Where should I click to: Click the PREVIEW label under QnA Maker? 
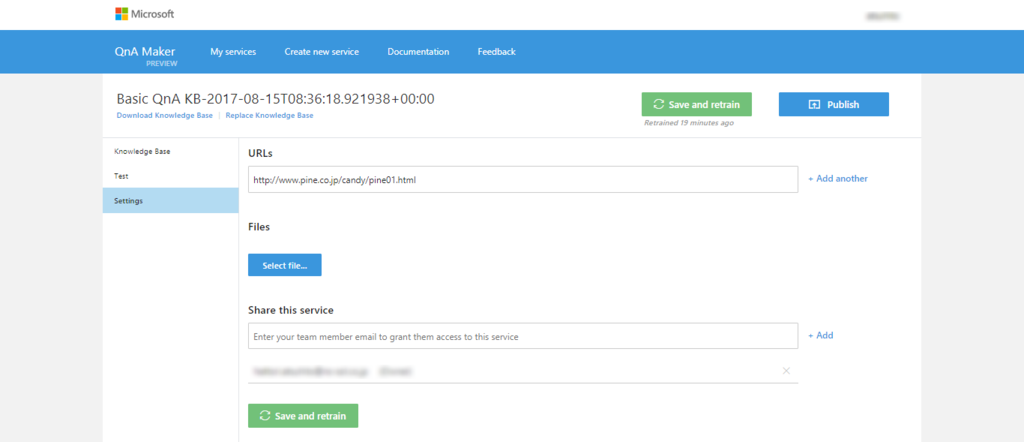pos(161,63)
